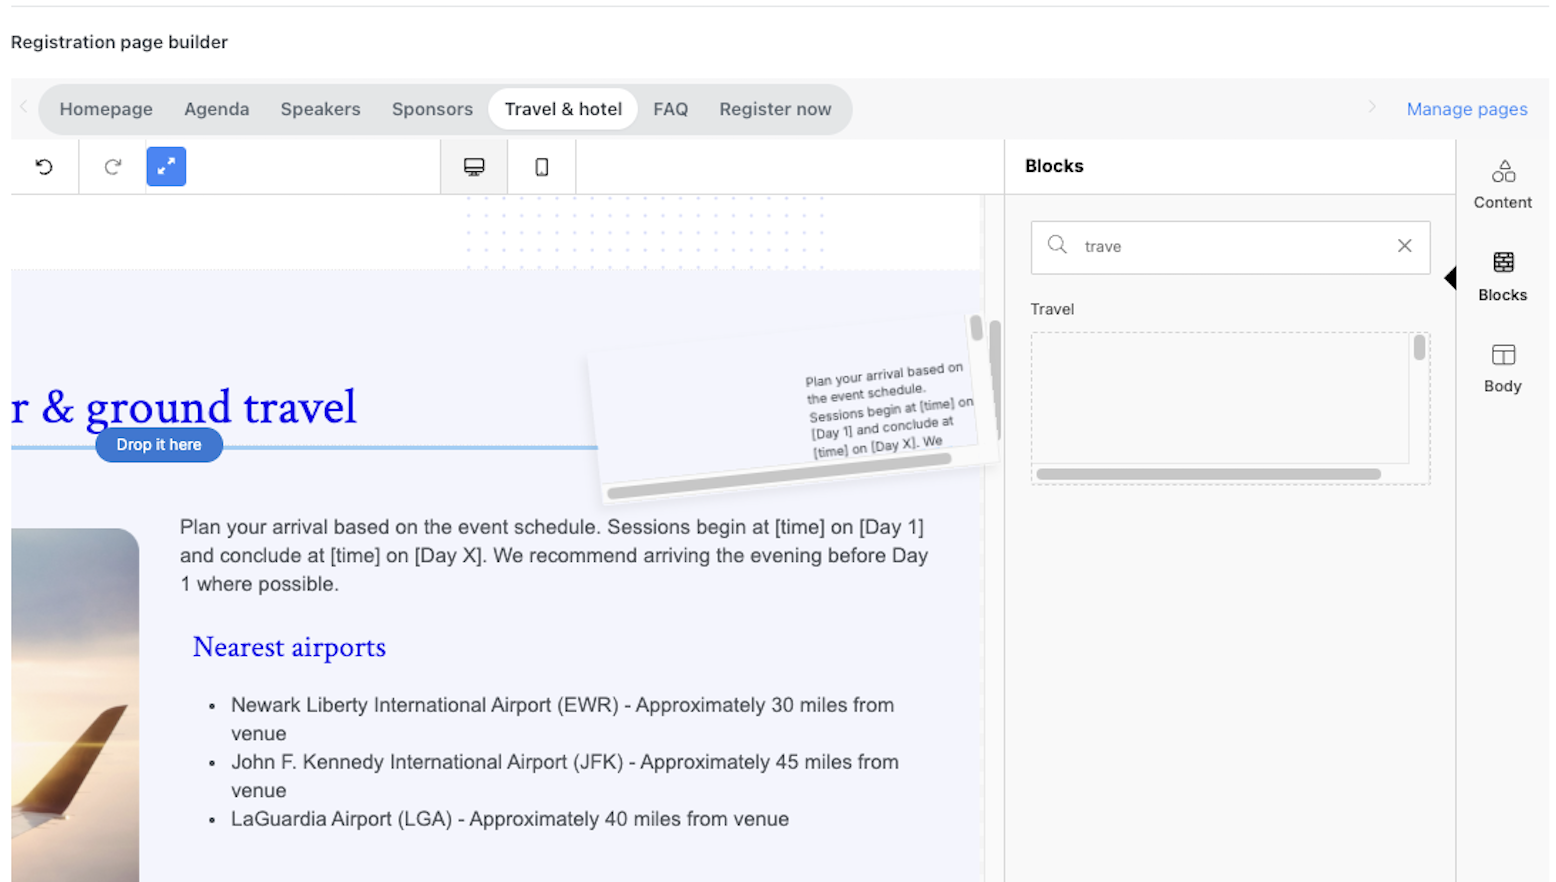This screenshot has height=882, width=1556.
Task: Open the Content panel
Action: (1502, 185)
